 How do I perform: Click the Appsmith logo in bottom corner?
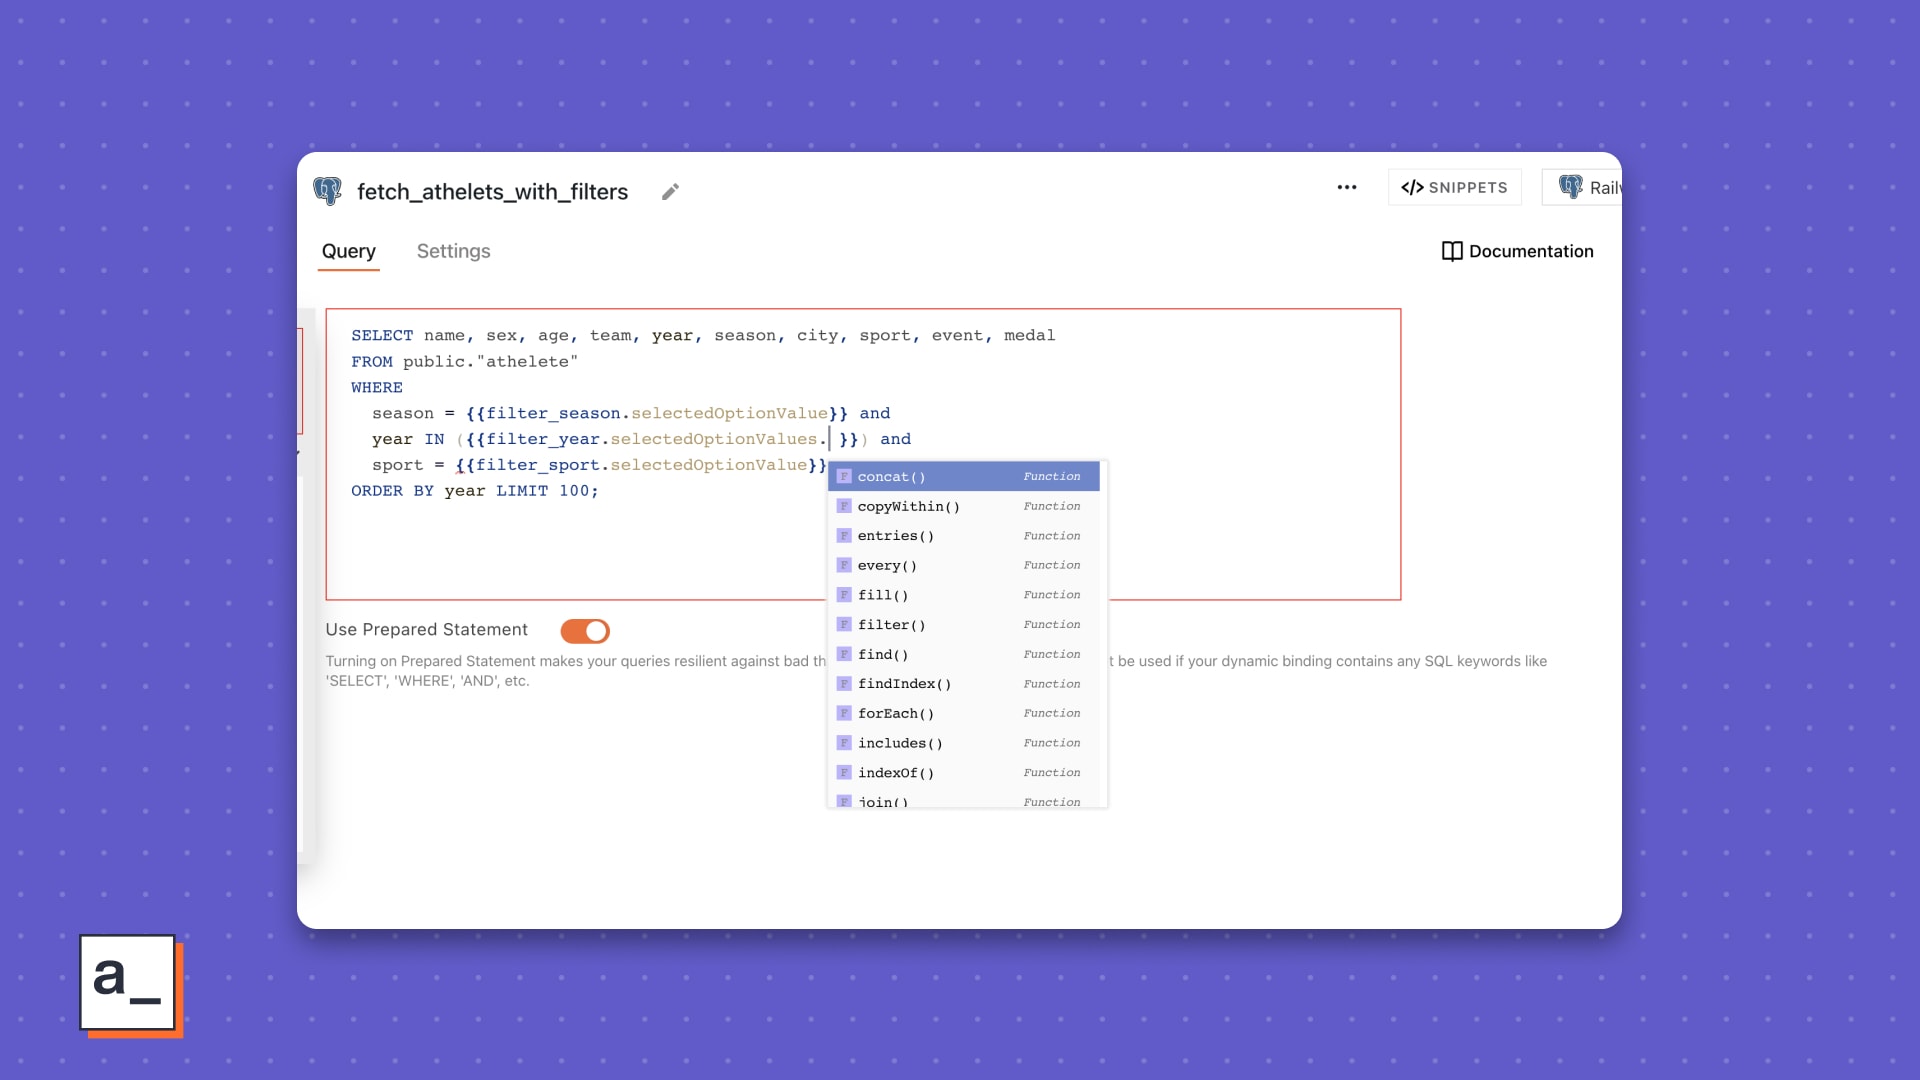coord(128,983)
